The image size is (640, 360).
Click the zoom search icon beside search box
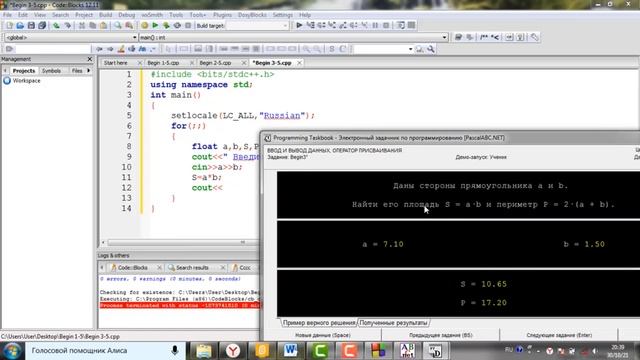coord(419,49)
